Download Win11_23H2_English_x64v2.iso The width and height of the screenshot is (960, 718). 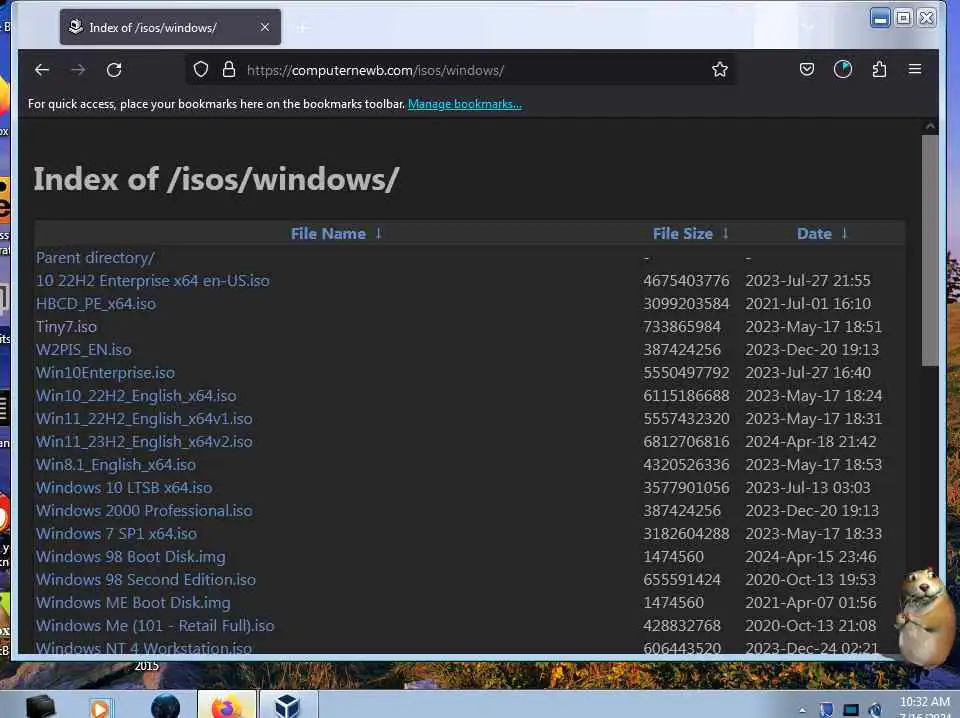pos(144,442)
